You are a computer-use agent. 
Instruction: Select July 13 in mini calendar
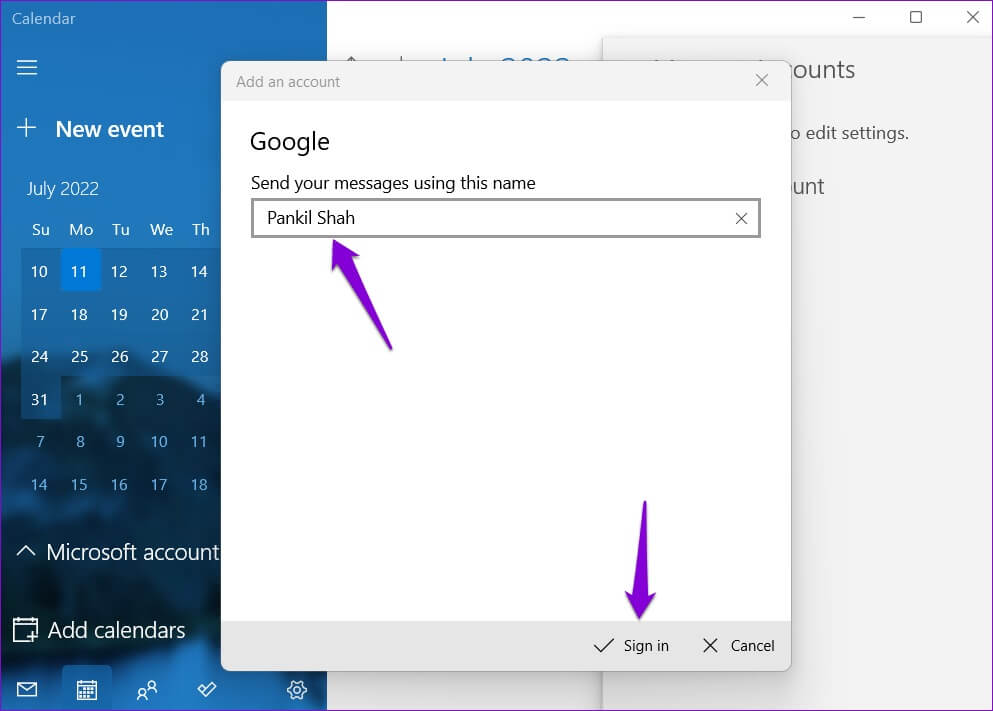click(x=159, y=272)
